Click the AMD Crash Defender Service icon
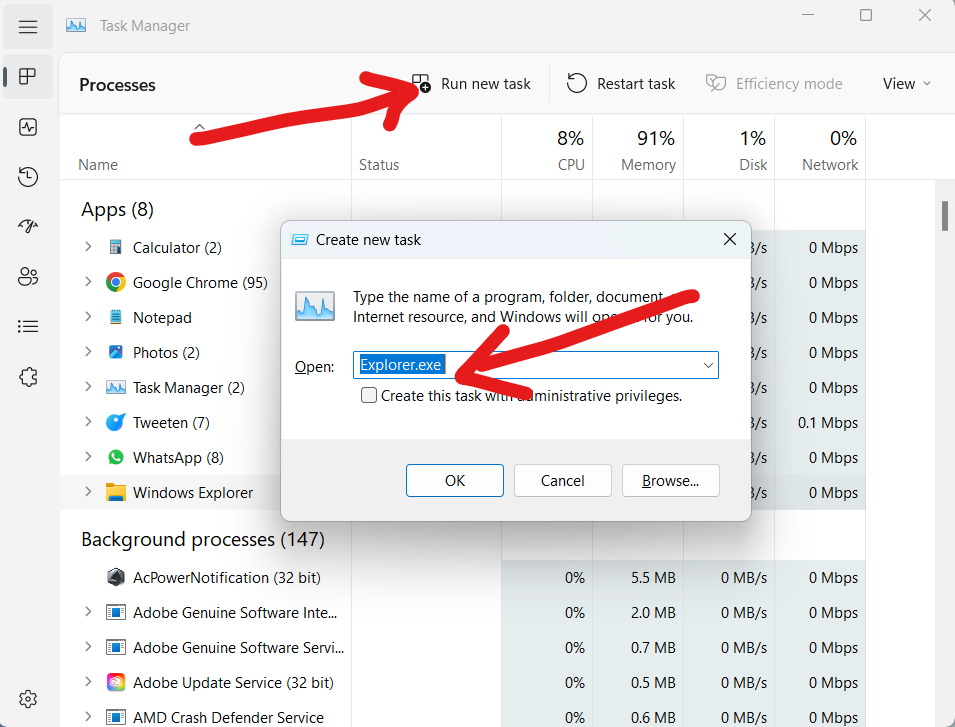This screenshot has width=955, height=727. [115, 717]
